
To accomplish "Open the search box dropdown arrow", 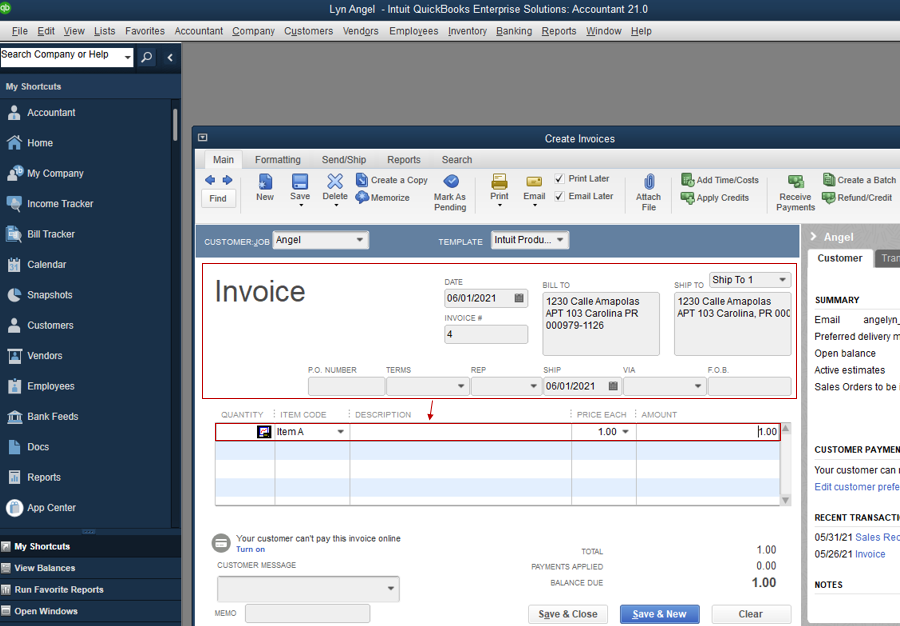I will (127, 57).
